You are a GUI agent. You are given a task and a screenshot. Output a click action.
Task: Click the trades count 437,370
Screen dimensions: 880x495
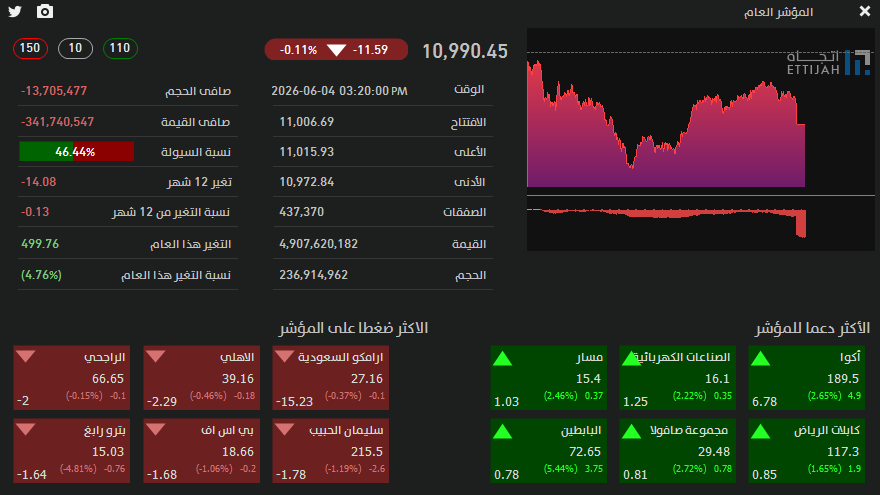pyautogui.click(x=301, y=212)
